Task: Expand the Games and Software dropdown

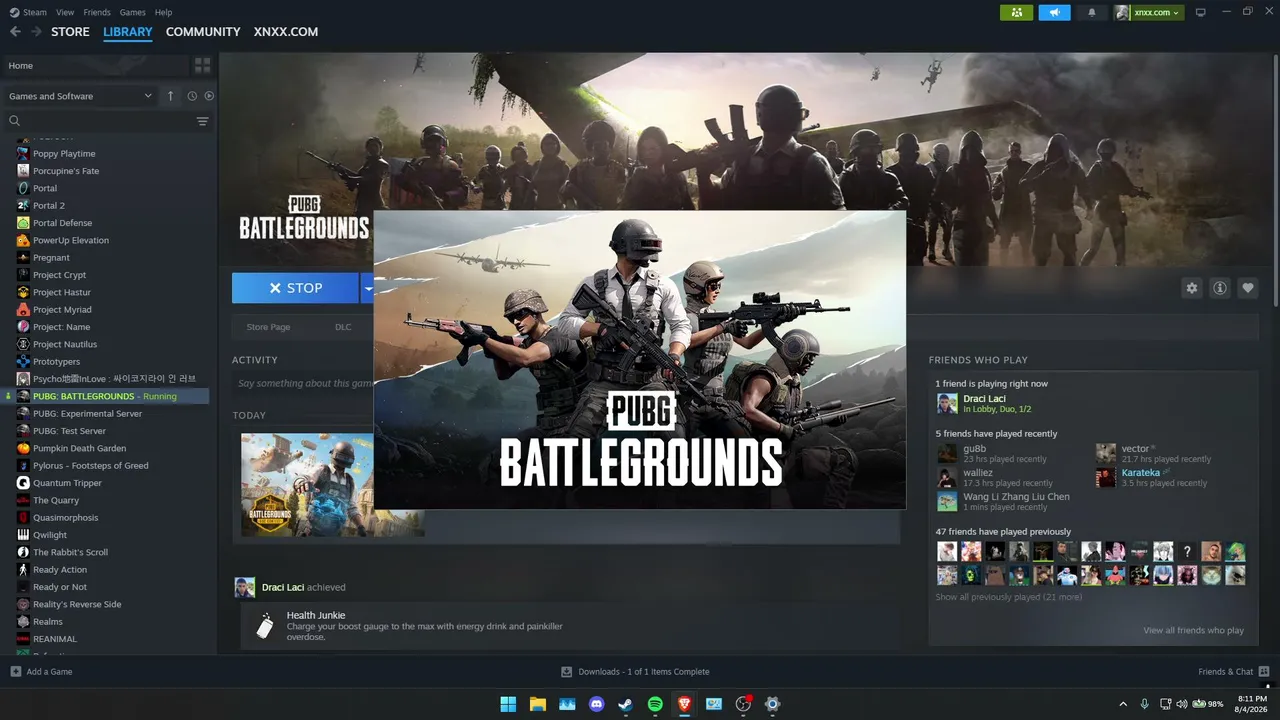Action: [x=80, y=96]
